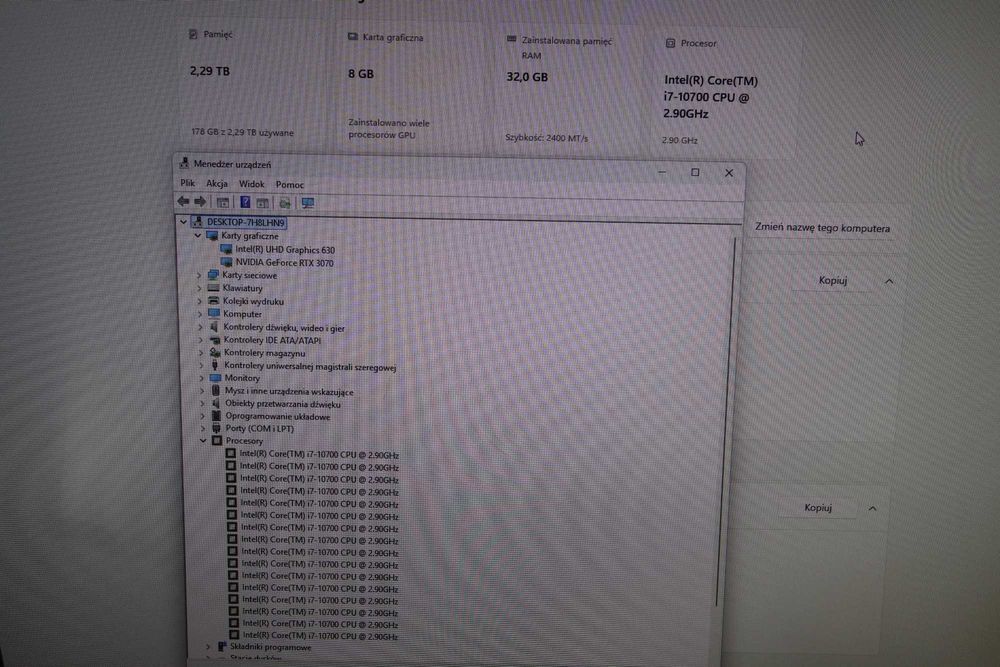
Task: Click the Forward arrow in Device Manager toolbar
Action: 200,202
